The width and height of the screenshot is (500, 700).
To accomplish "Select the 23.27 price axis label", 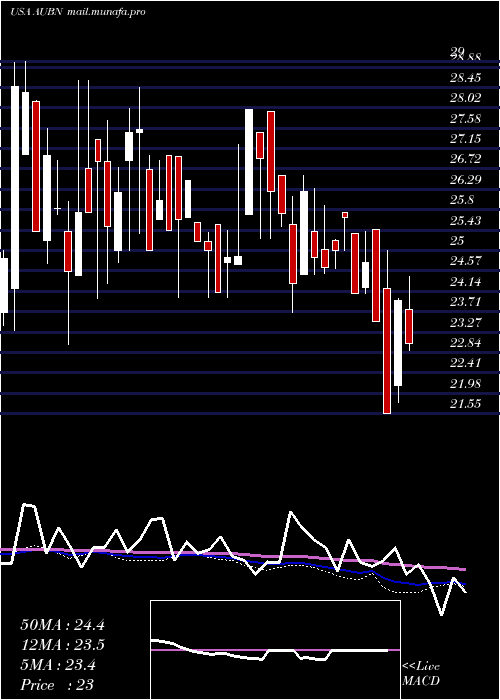I will tap(466, 322).
